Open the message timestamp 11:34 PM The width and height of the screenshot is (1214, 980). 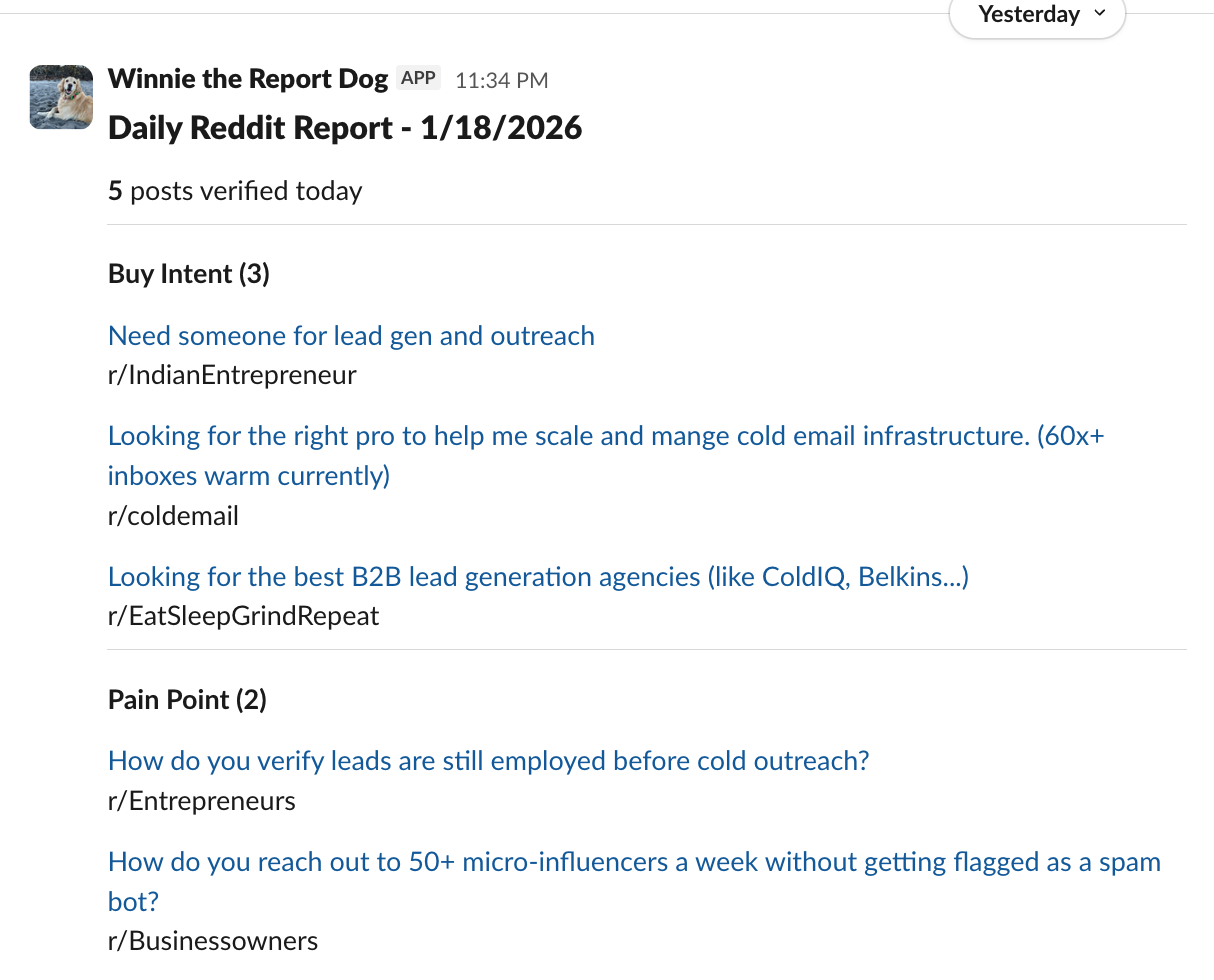coord(501,79)
